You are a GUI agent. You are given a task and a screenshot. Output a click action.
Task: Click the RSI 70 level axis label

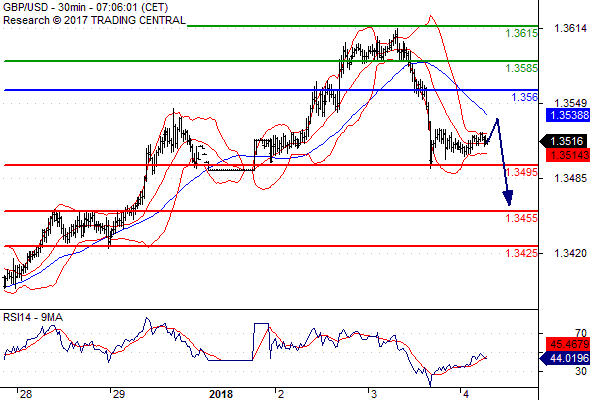(x=581, y=333)
